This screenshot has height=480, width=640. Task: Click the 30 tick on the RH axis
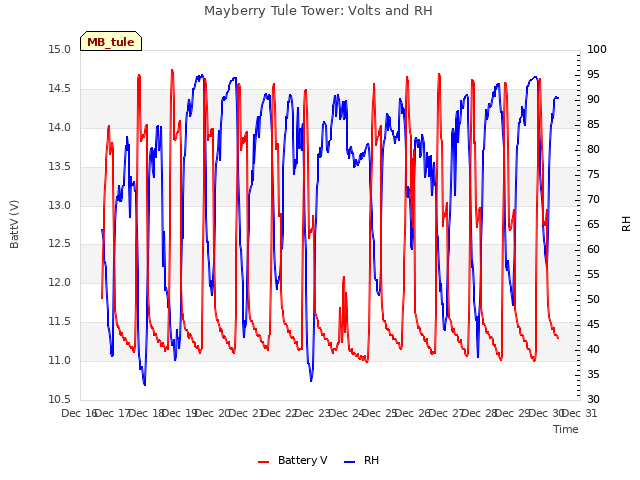coord(593,399)
